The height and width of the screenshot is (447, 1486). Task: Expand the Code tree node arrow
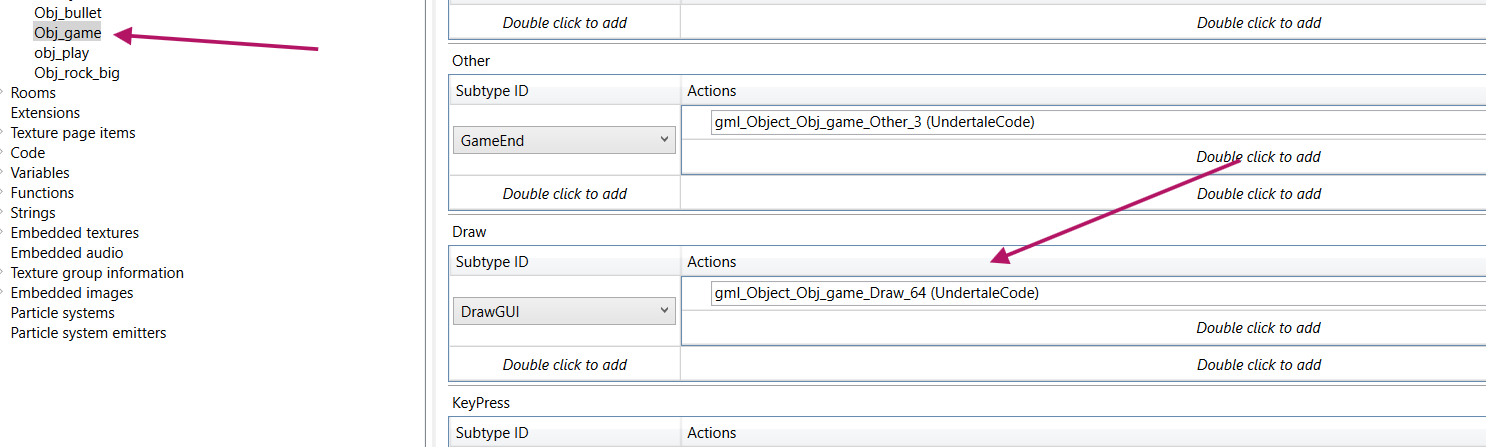(3, 153)
